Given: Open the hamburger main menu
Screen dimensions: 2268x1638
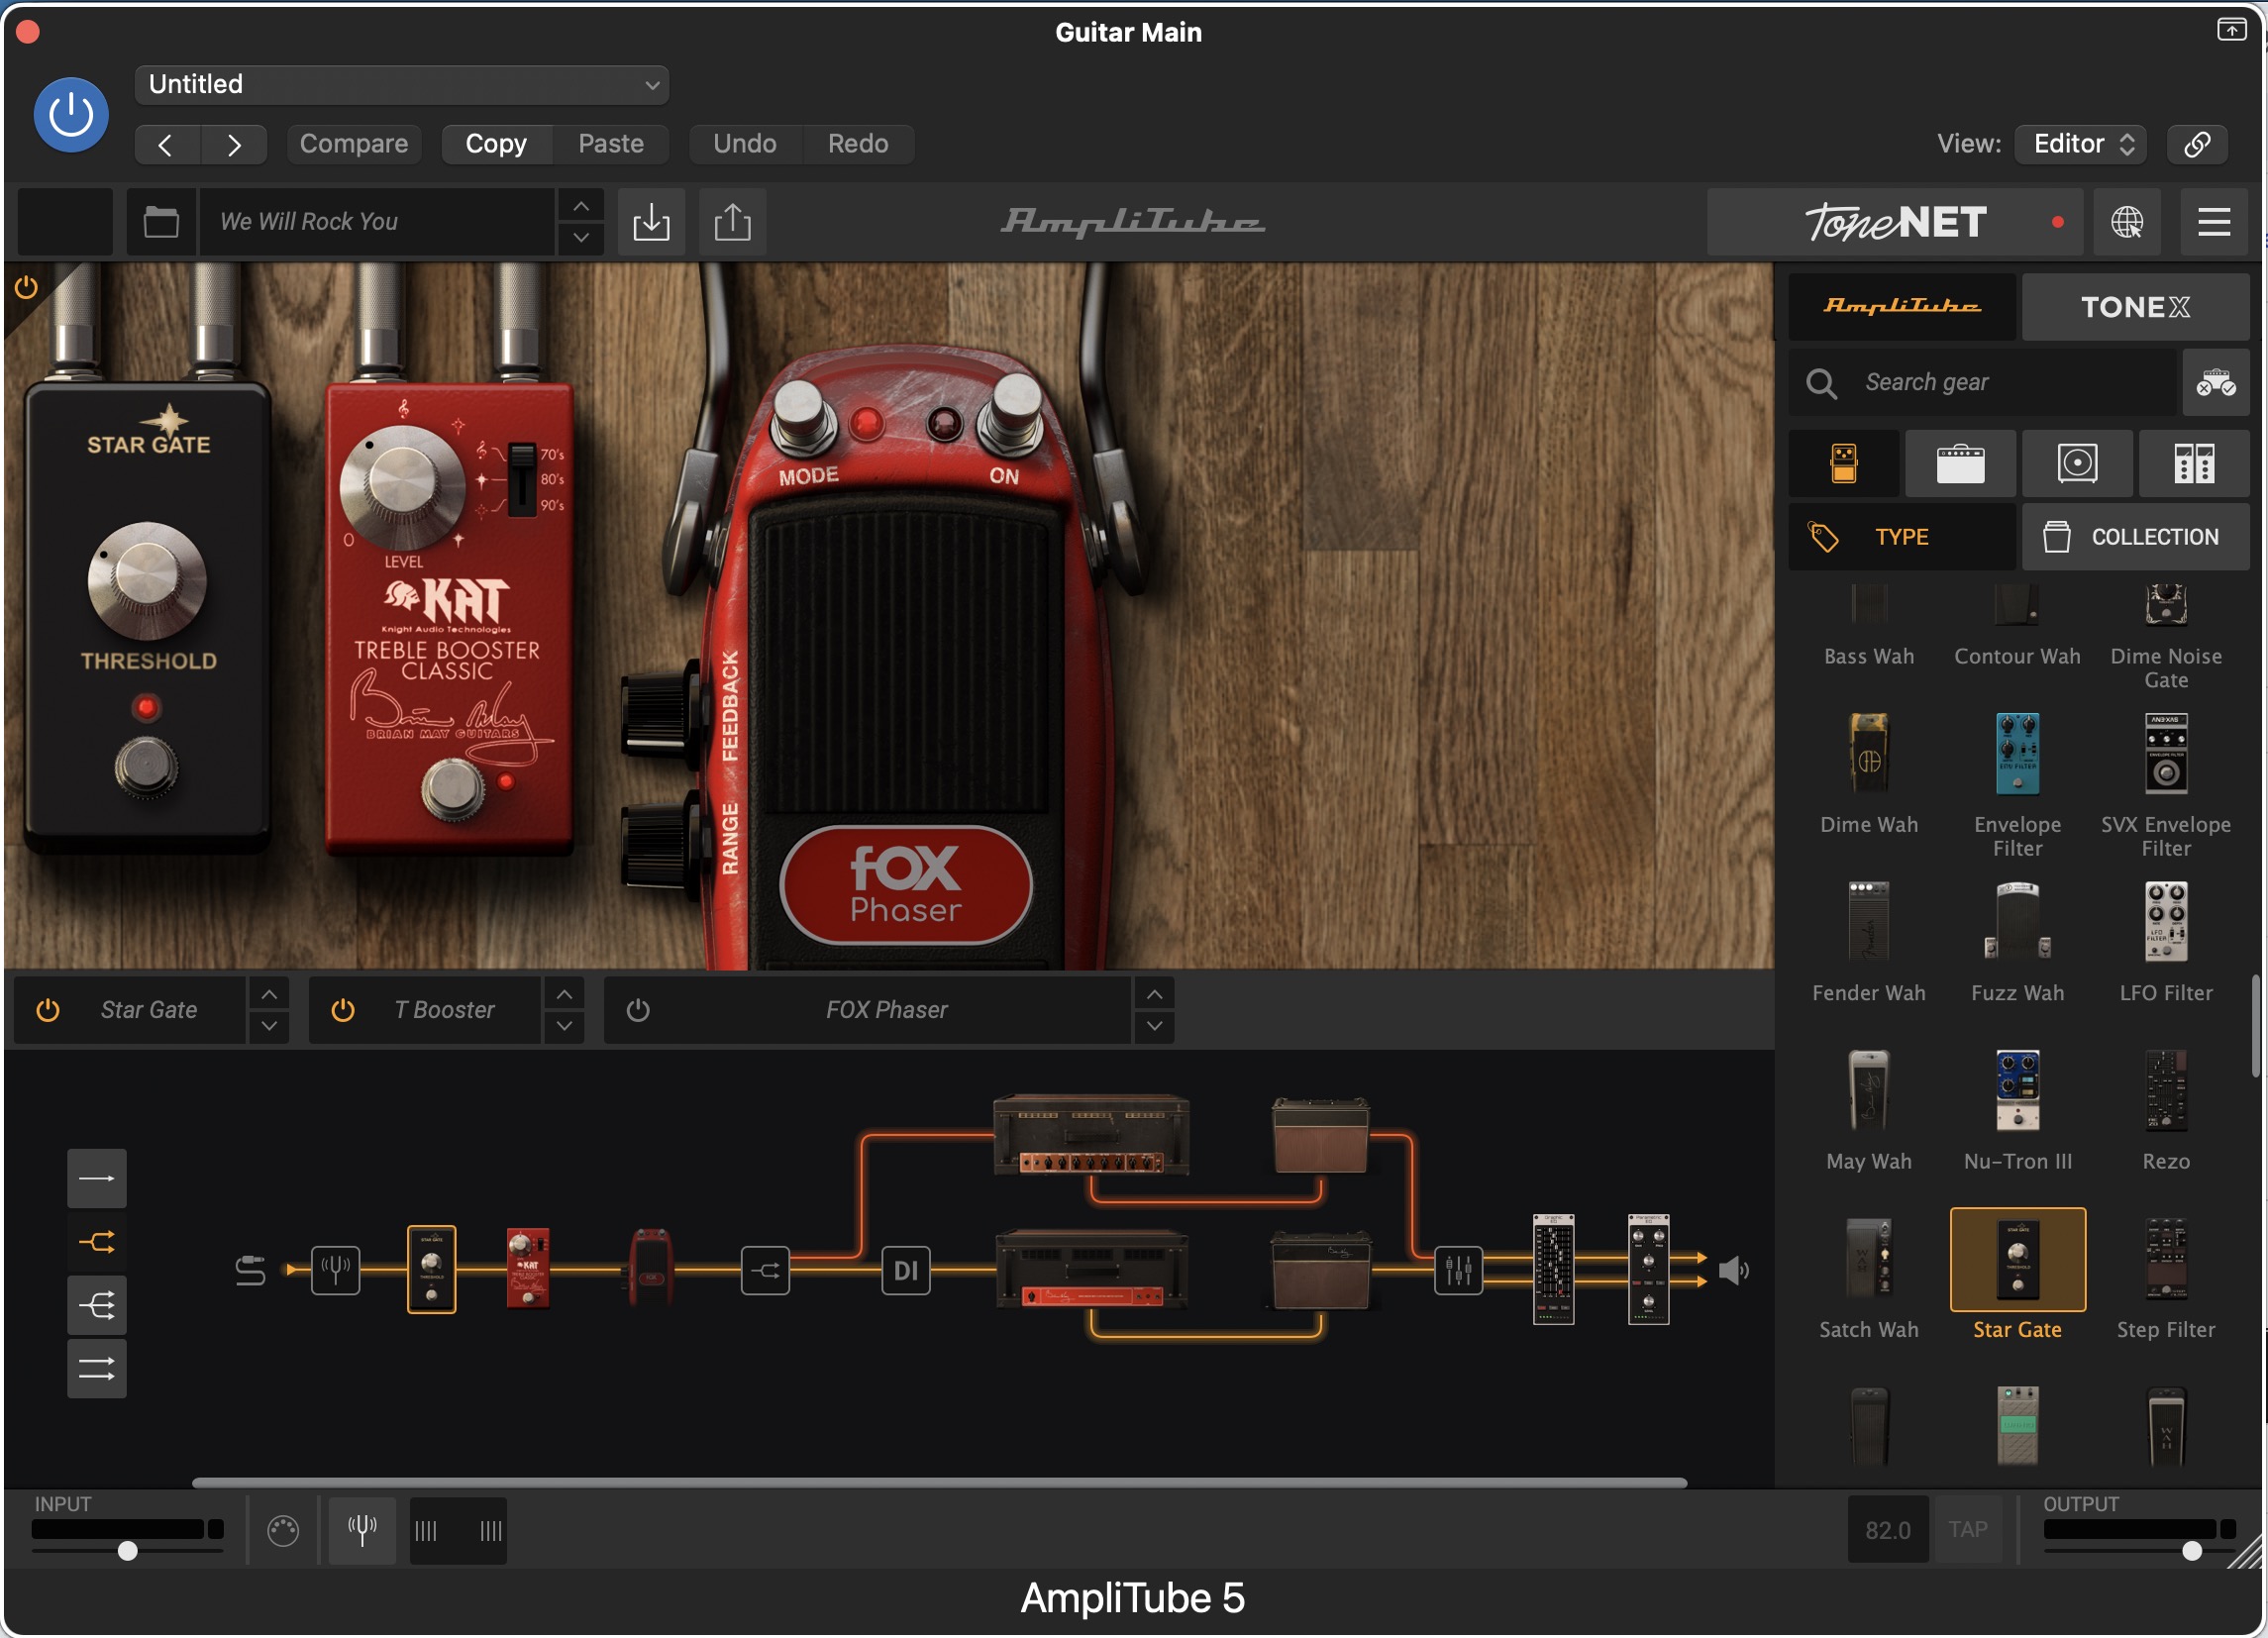Looking at the screenshot, I should [x=2213, y=221].
